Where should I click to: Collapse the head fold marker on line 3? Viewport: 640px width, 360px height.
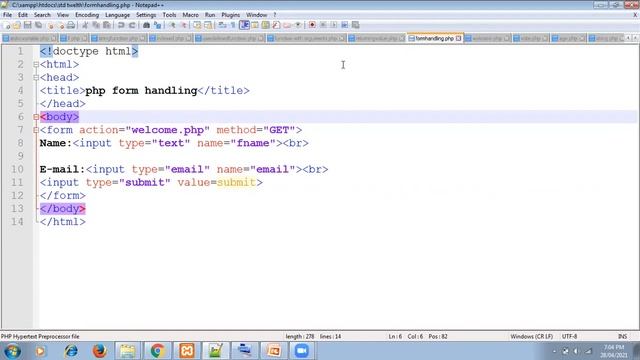36,78
